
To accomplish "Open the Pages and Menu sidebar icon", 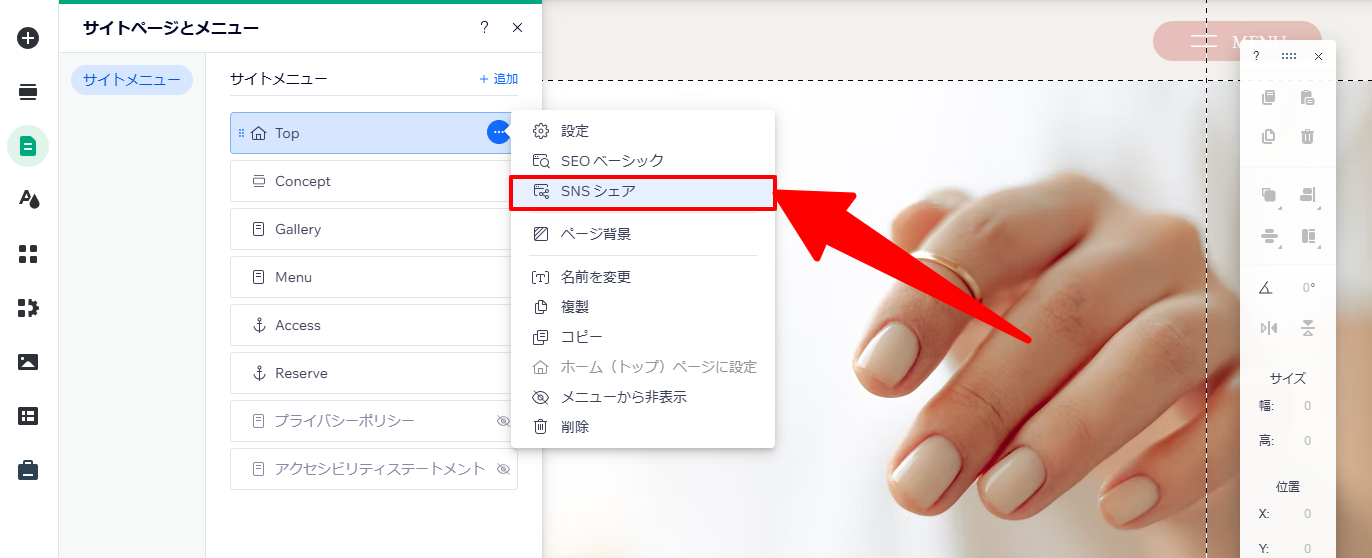I will pos(28,146).
